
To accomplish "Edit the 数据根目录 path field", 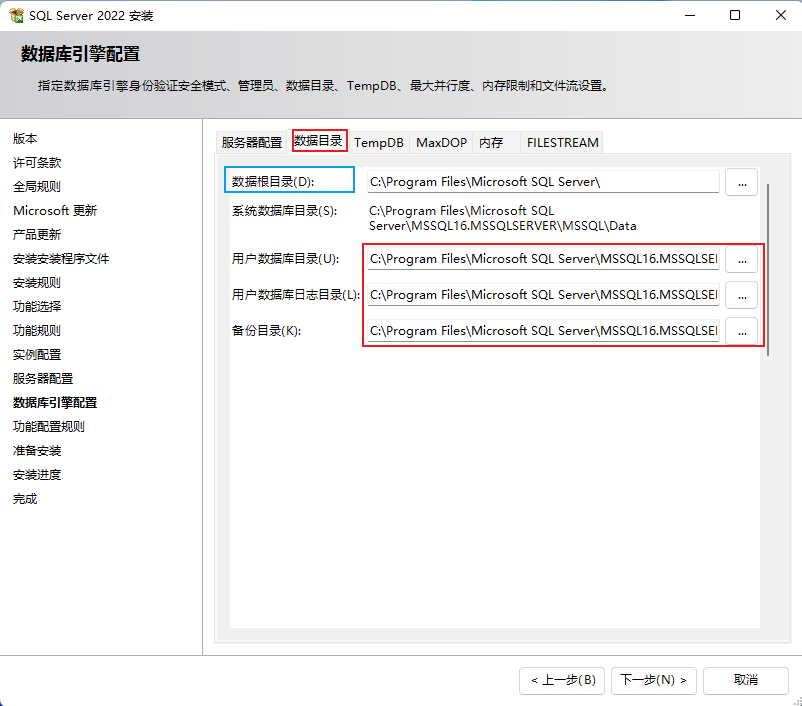I will 543,182.
